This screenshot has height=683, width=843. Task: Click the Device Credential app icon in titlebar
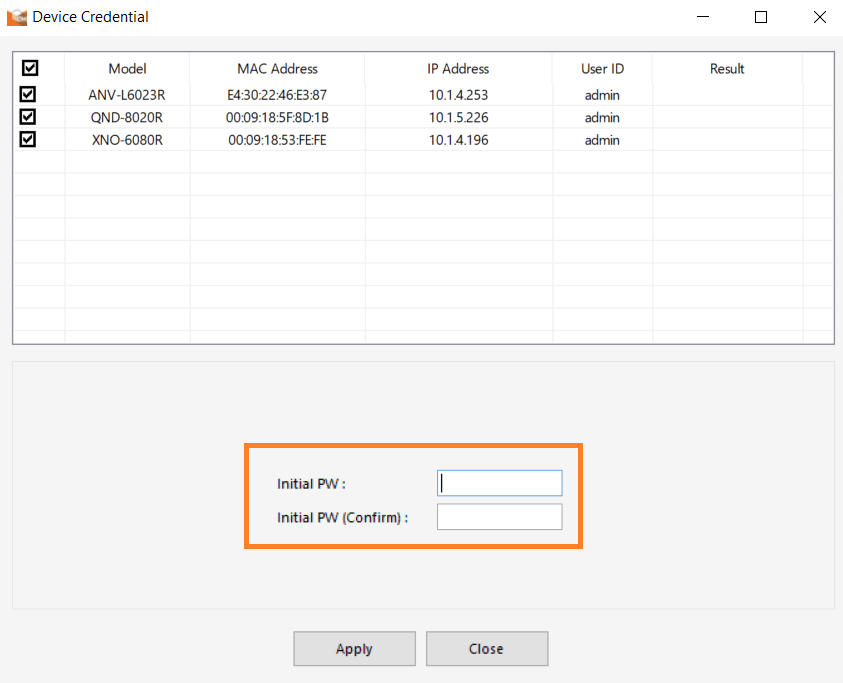14,16
